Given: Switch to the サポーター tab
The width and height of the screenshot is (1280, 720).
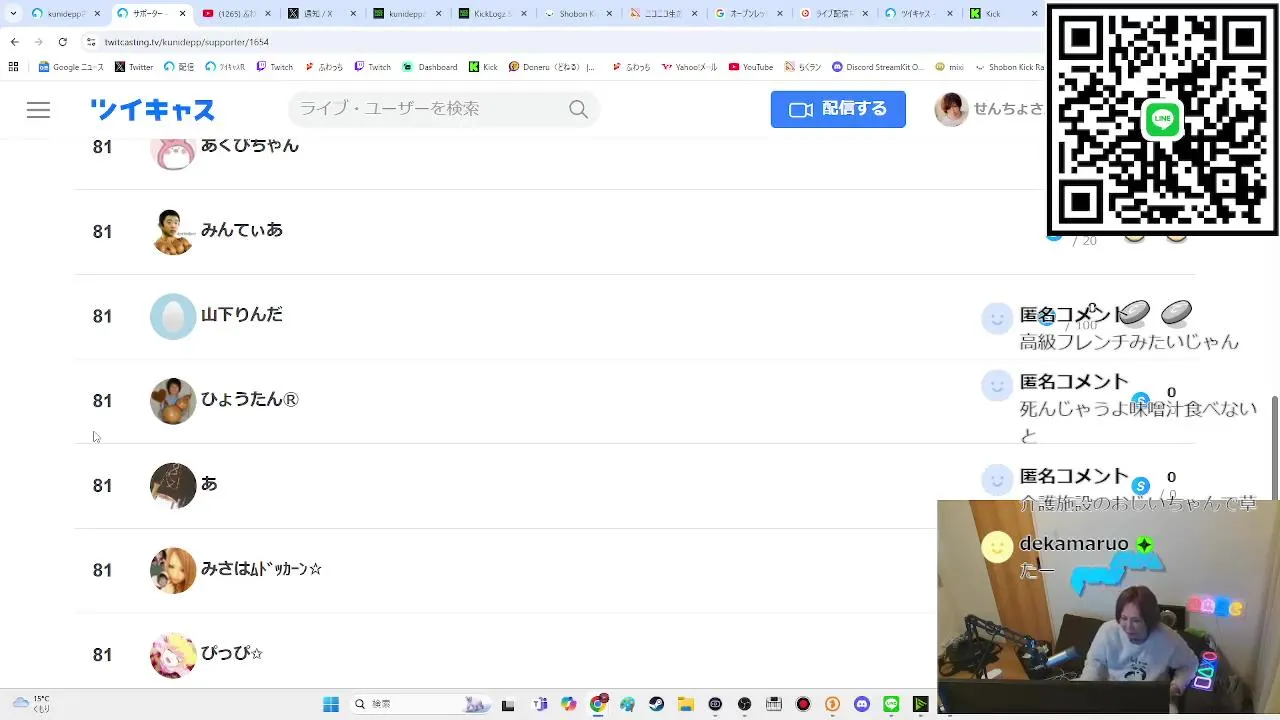Looking at the screenshot, I should pos(152,14).
